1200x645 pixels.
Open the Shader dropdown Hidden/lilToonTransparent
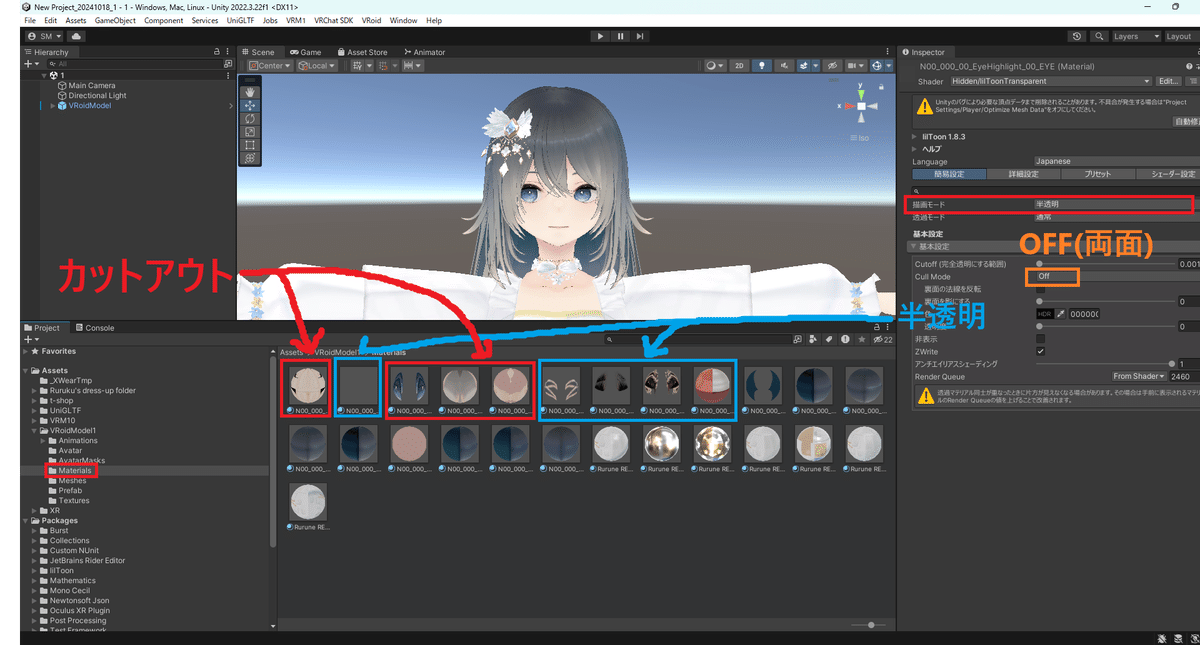1051,81
